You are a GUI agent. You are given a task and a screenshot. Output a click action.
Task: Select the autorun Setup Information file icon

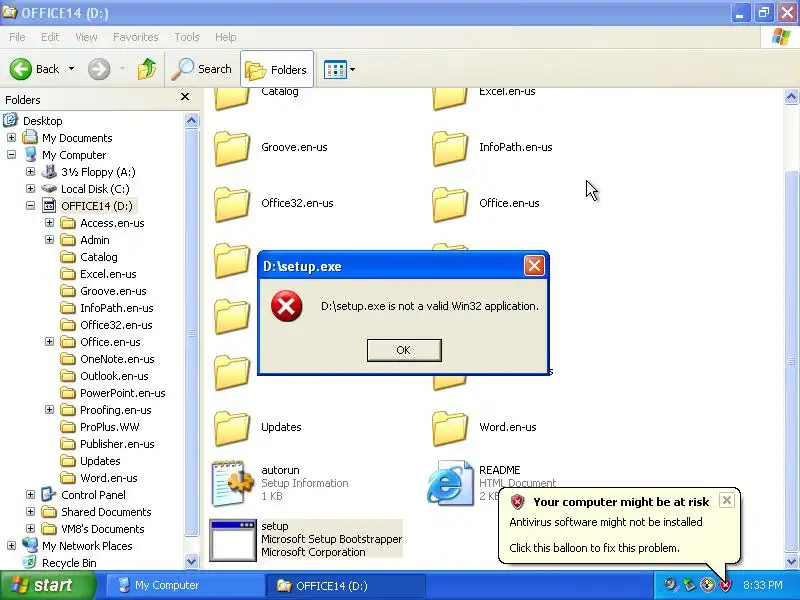click(x=233, y=483)
